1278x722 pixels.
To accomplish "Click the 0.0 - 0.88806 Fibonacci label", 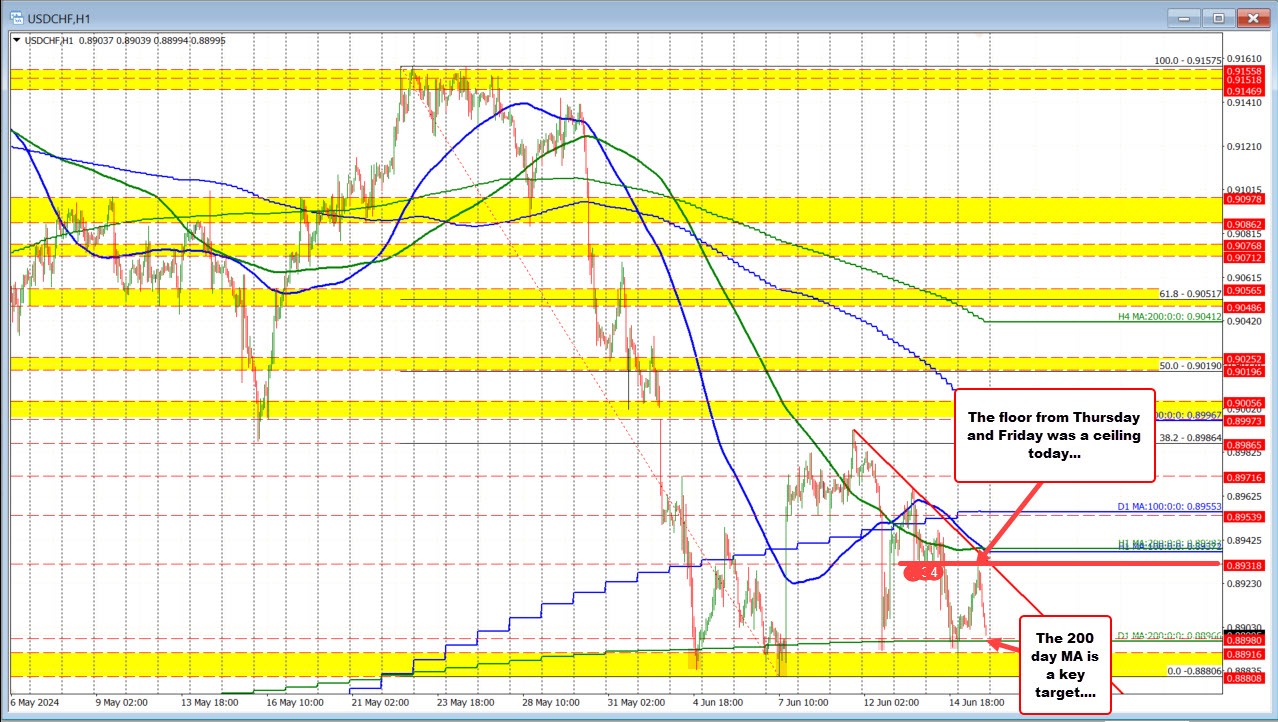I will (1194, 671).
